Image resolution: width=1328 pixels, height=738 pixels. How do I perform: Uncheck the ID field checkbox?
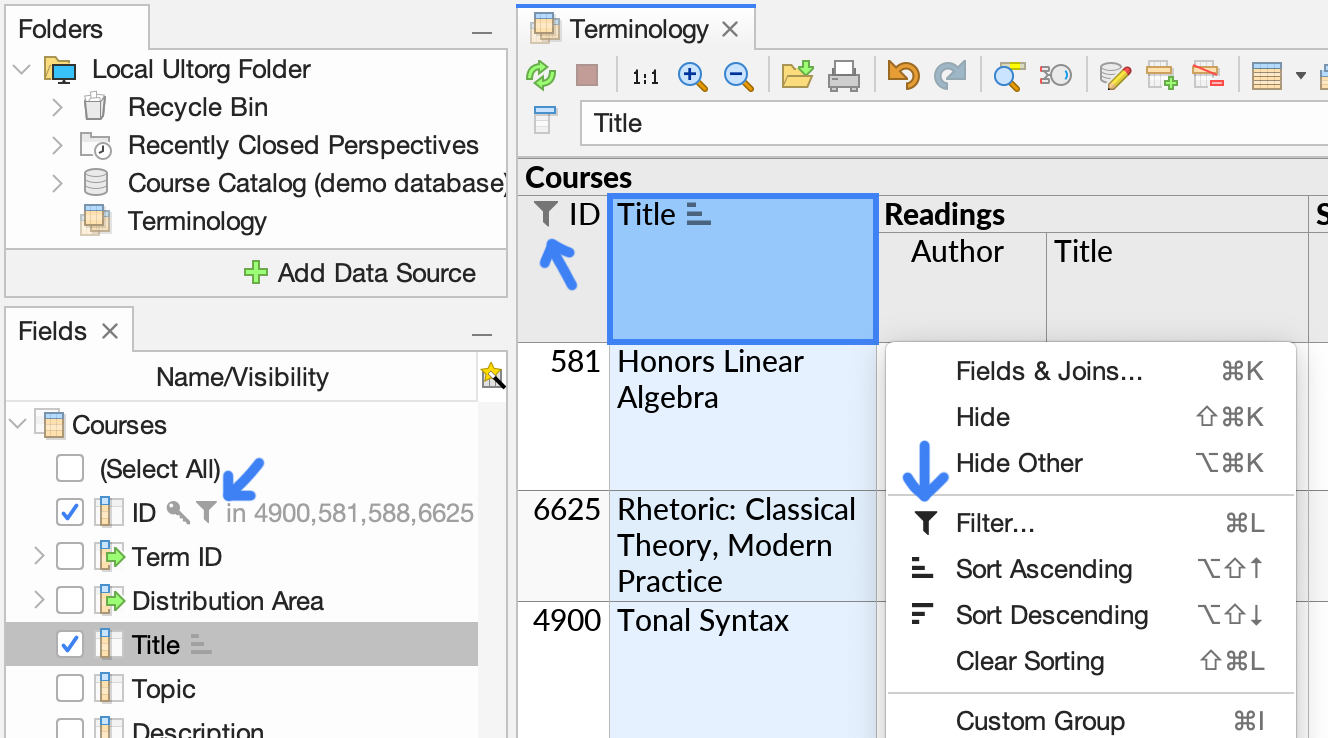coord(68,512)
